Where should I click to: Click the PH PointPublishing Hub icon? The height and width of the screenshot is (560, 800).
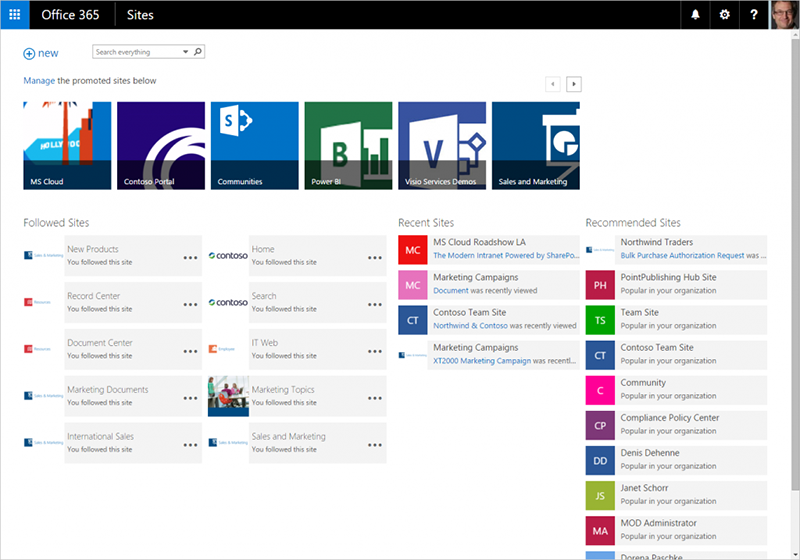(x=600, y=285)
